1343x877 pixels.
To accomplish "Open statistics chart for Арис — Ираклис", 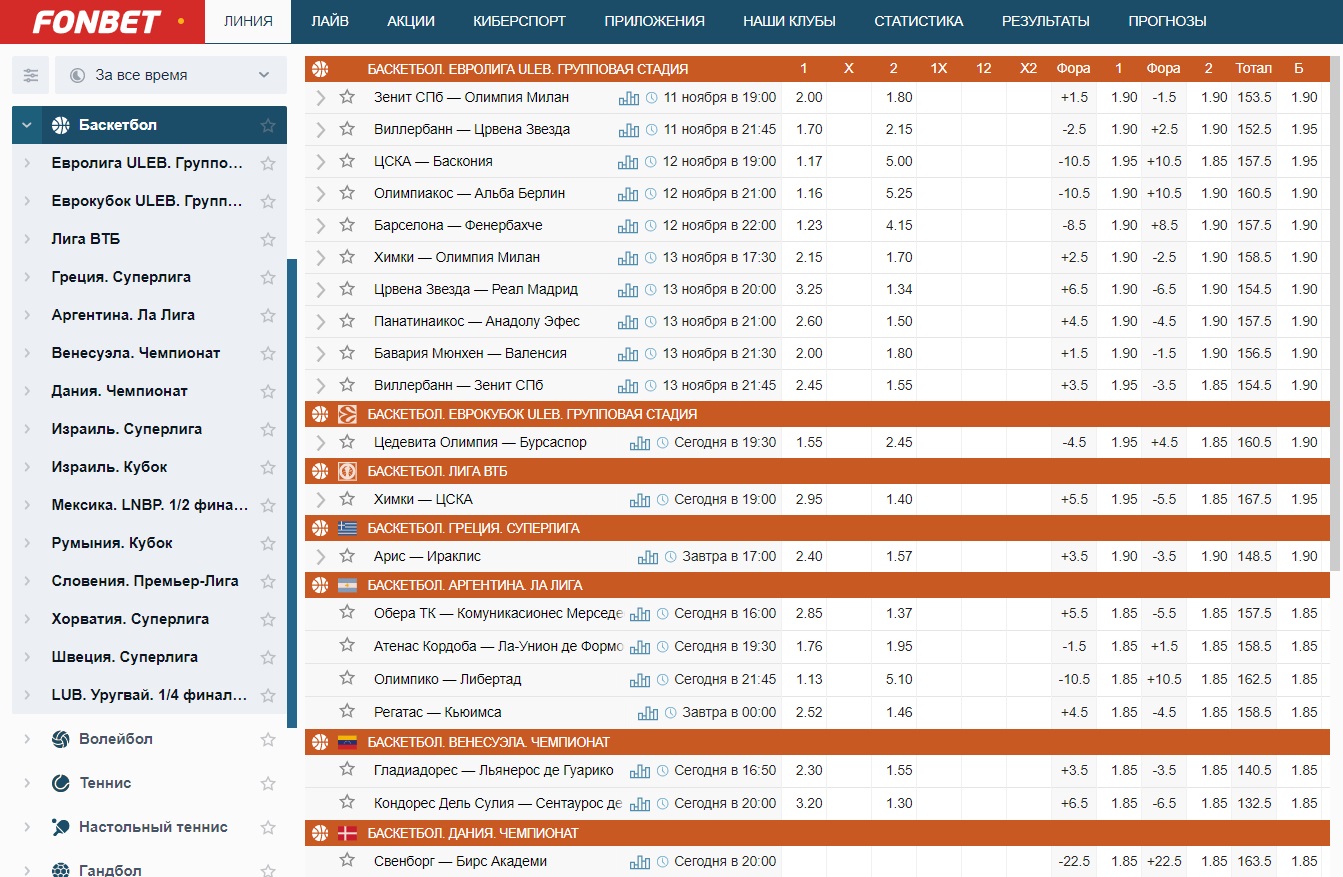I will 648,556.
